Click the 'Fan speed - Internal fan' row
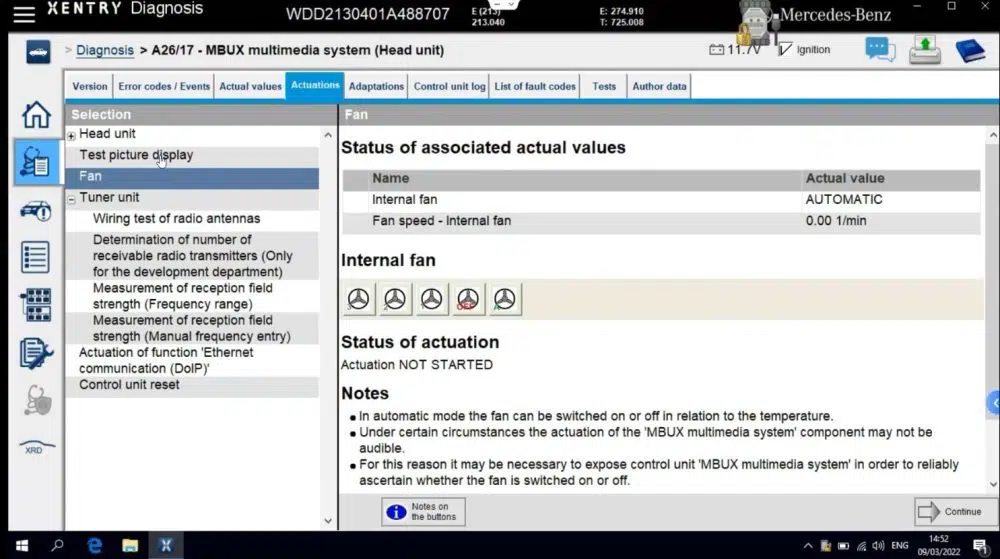Viewport: 1000px width, 559px height. click(x=661, y=222)
